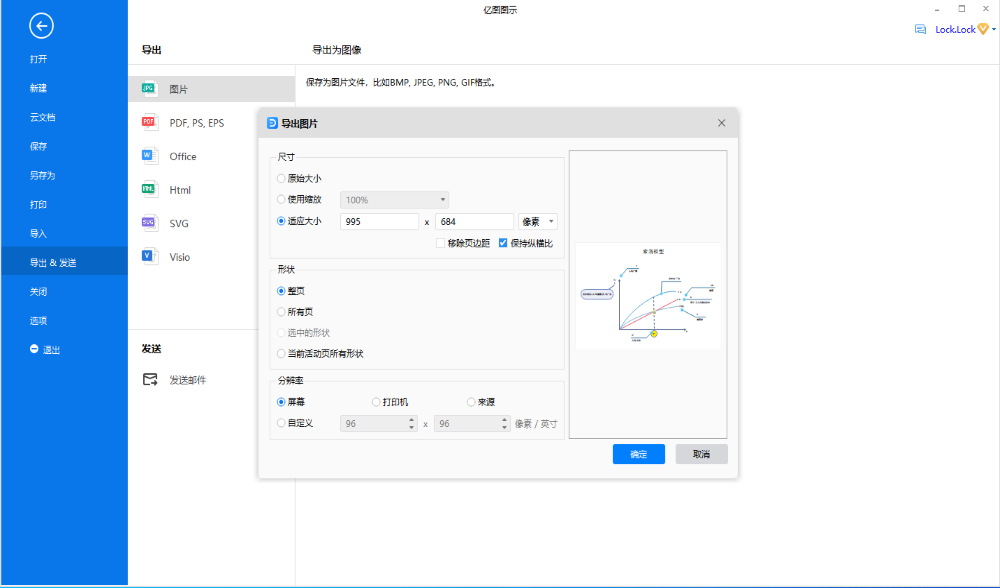
Task: Choose the PDF, PS, EPS export icon
Action: pyautogui.click(x=149, y=122)
